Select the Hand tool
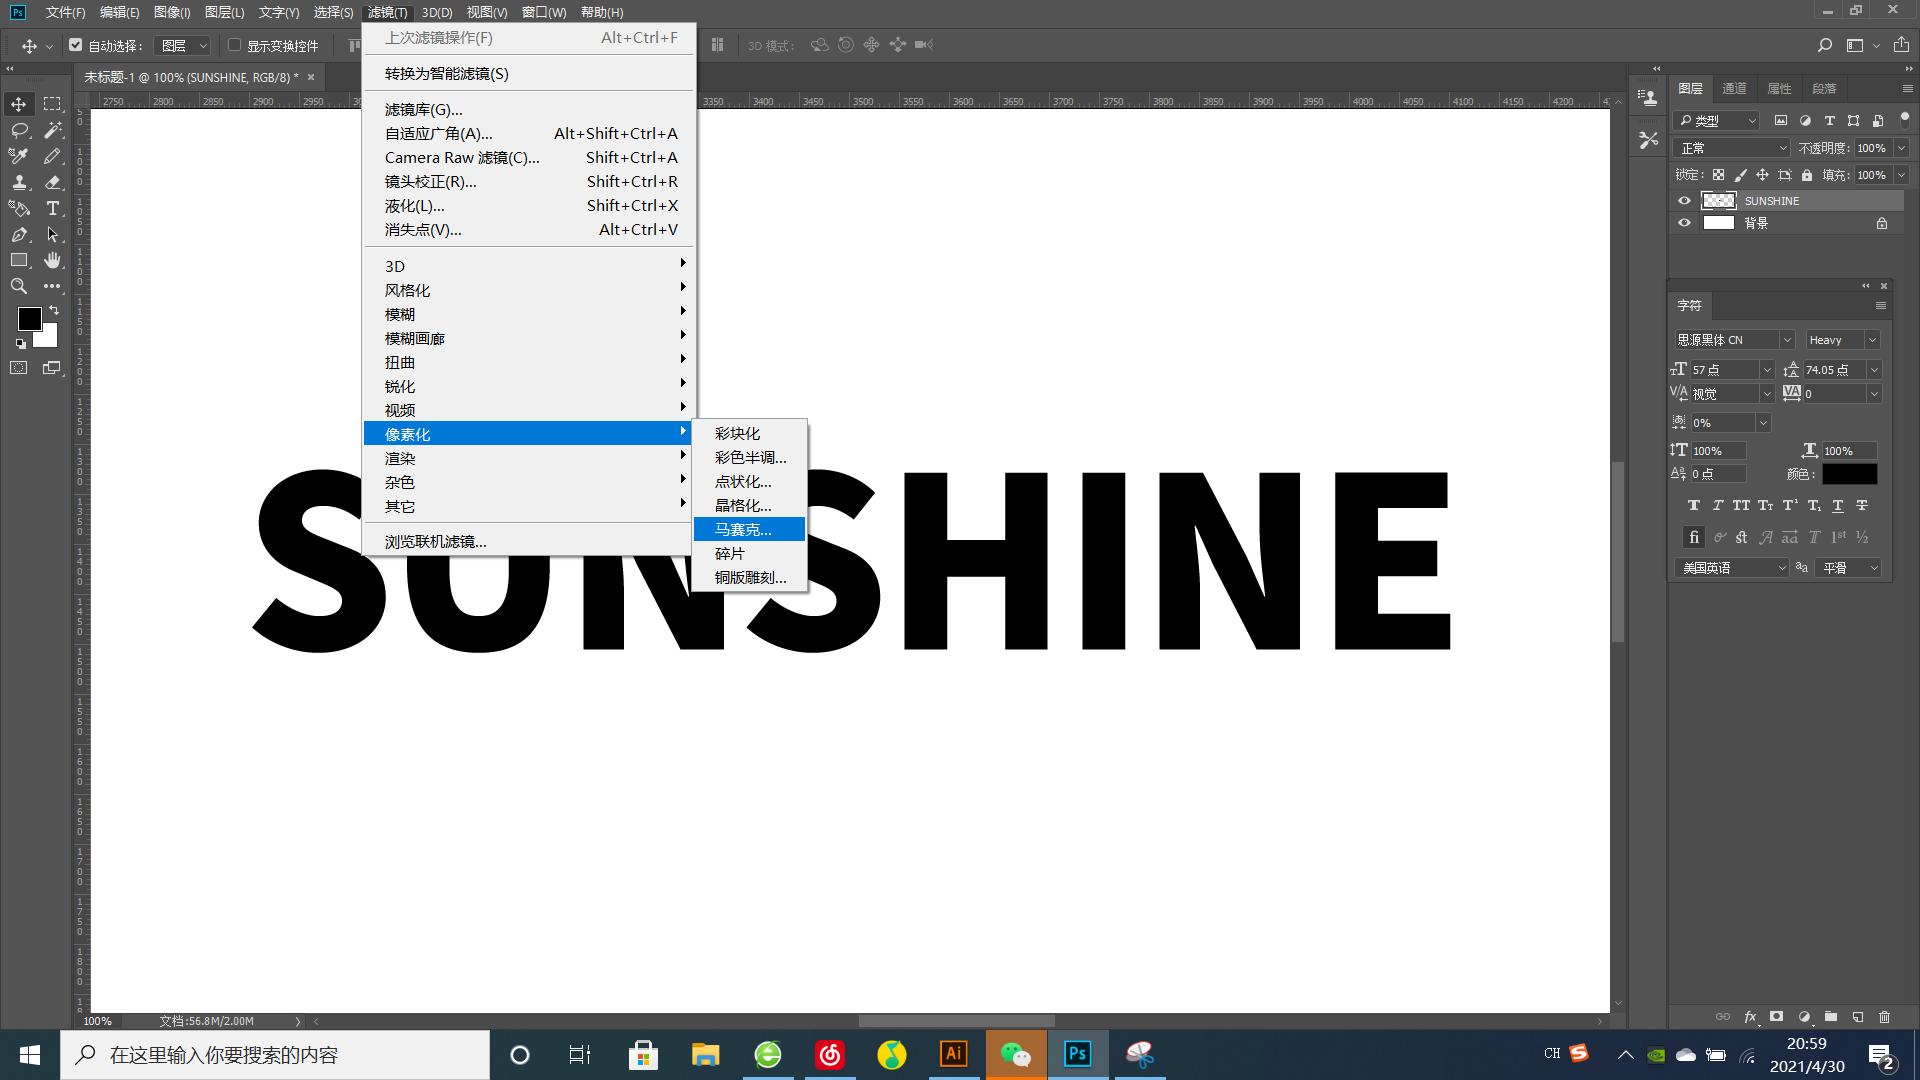The height and width of the screenshot is (1080, 1920). pos(53,260)
